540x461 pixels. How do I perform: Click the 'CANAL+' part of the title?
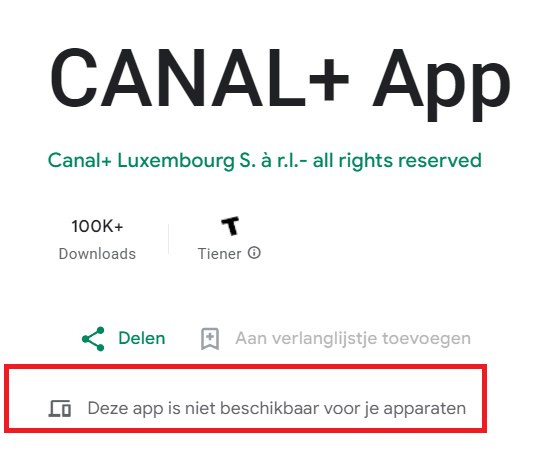(199, 78)
